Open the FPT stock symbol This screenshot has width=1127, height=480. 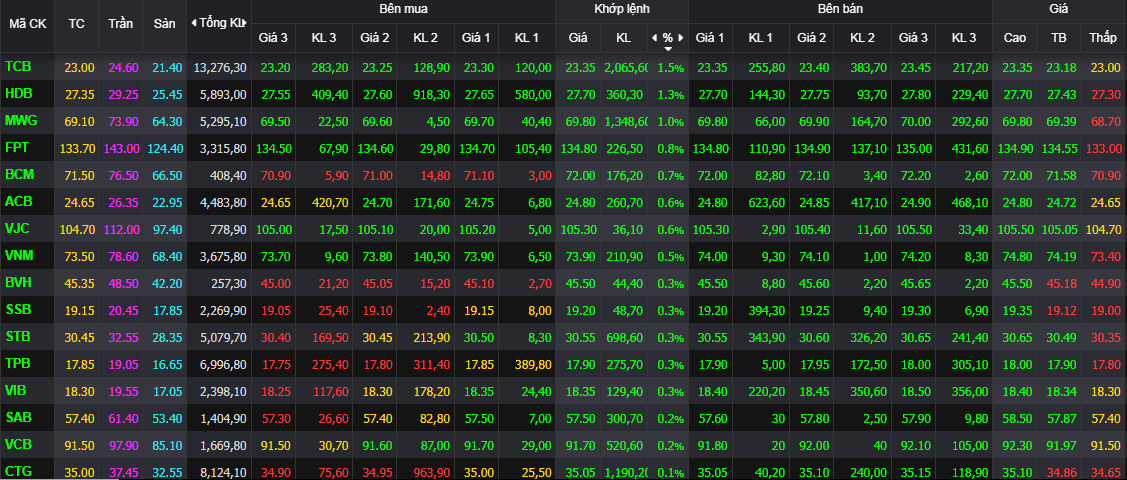coord(17,147)
